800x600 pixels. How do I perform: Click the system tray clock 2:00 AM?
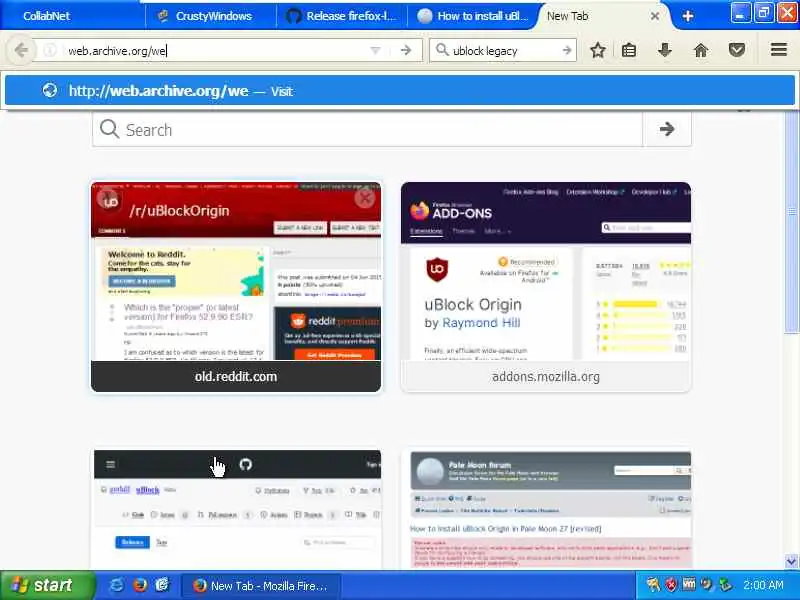click(763, 585)
